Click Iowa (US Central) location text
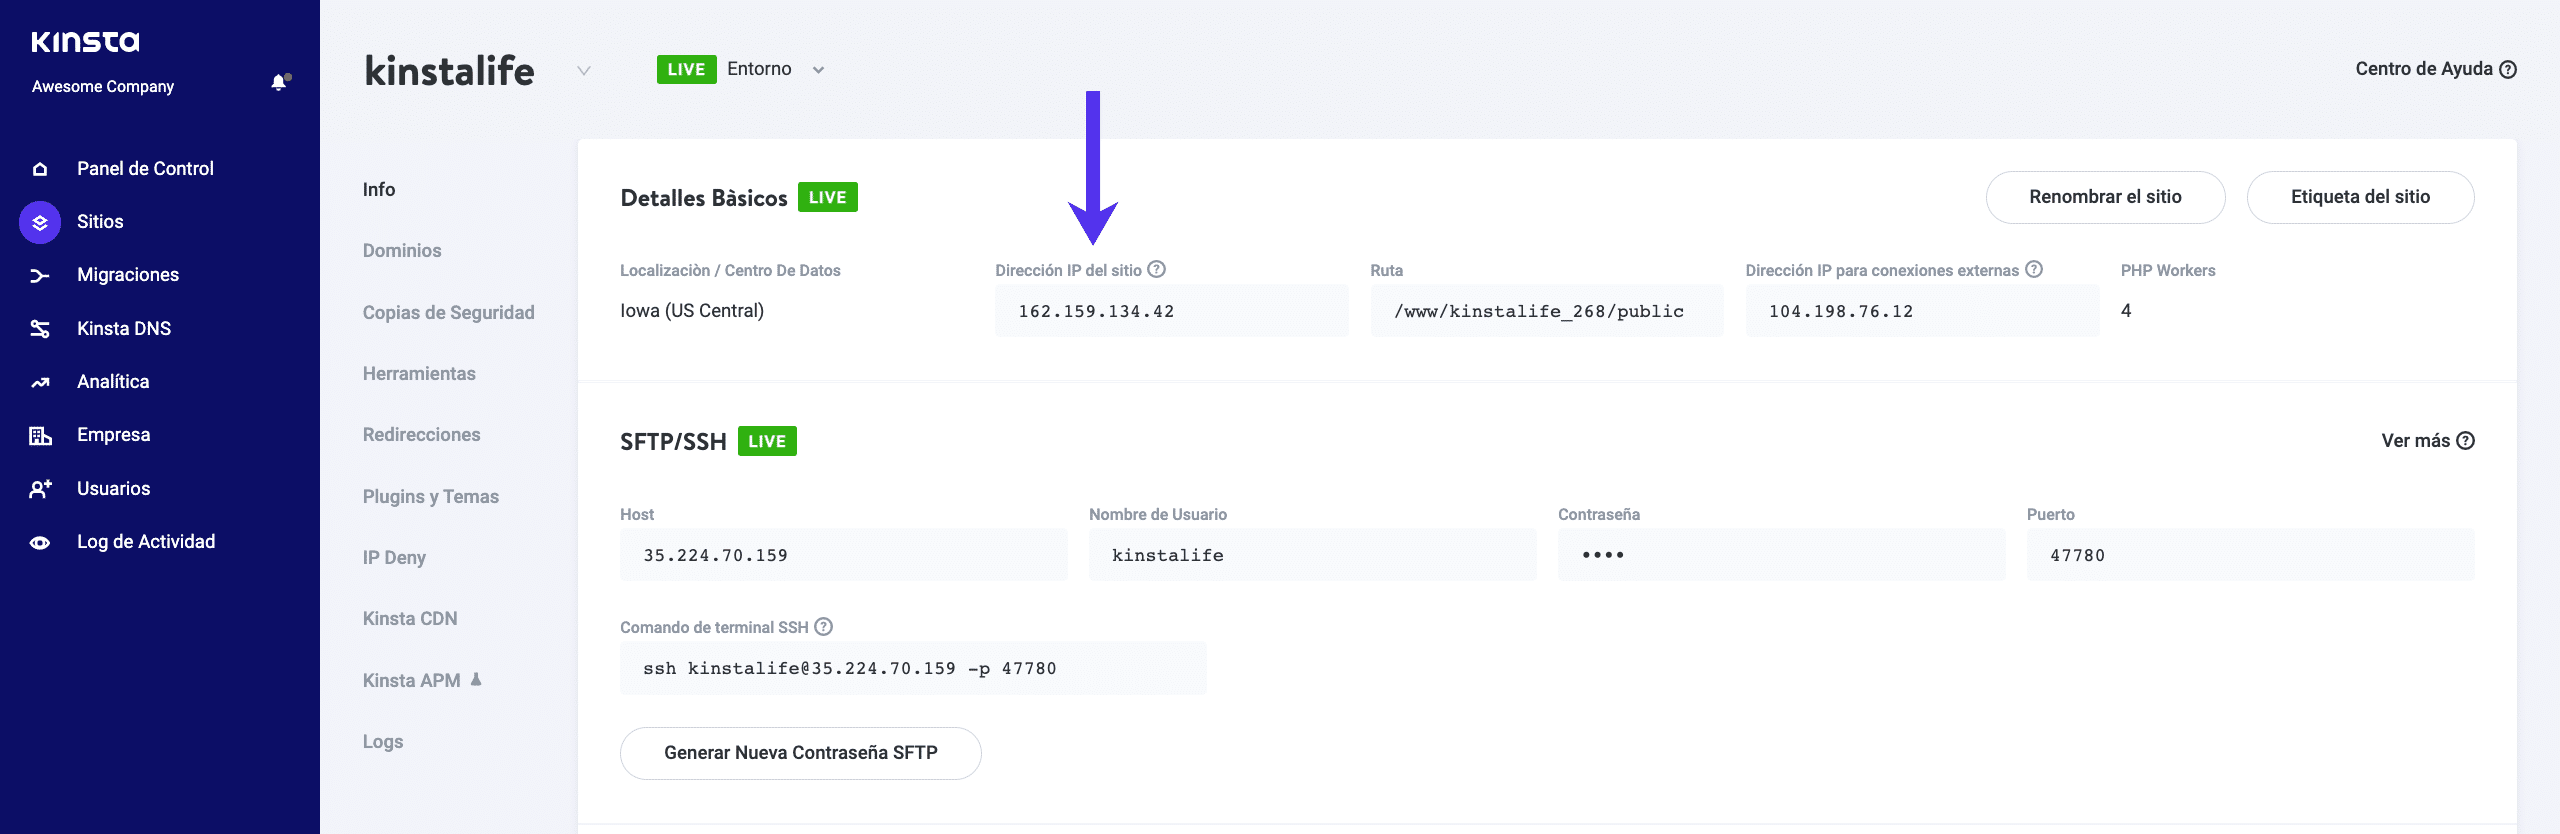The height and width of the screenshot is (834, 2560). click(692, 311)
